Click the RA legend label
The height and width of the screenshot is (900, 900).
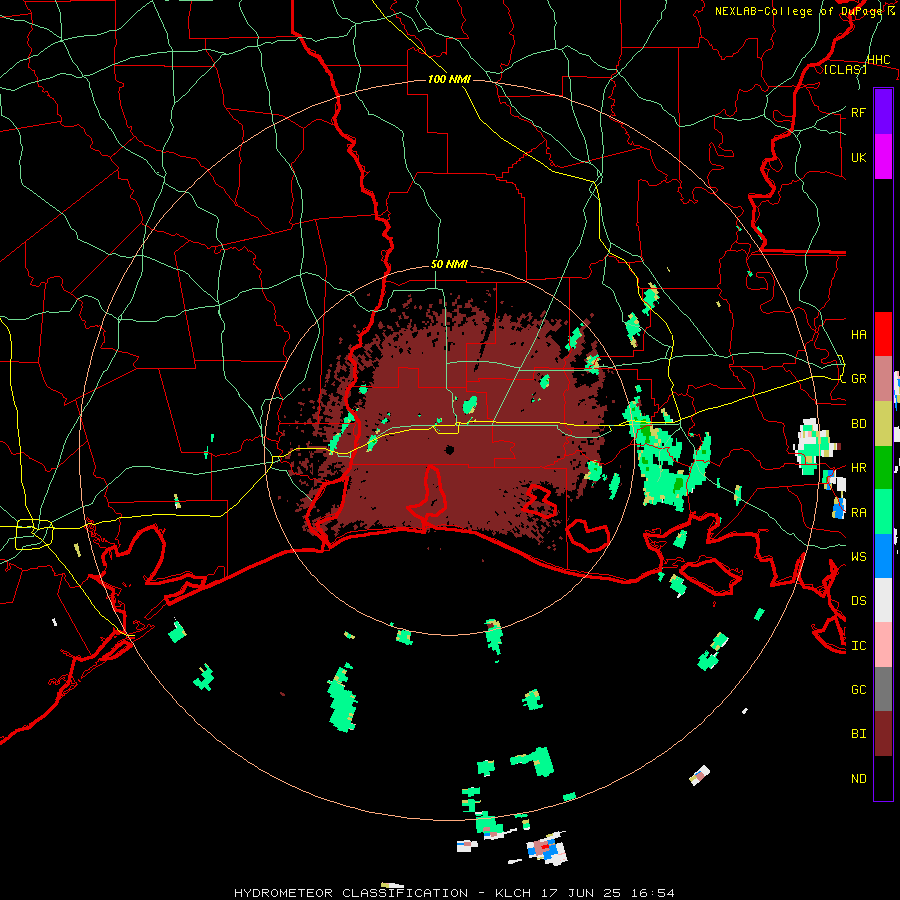(858, 512)
